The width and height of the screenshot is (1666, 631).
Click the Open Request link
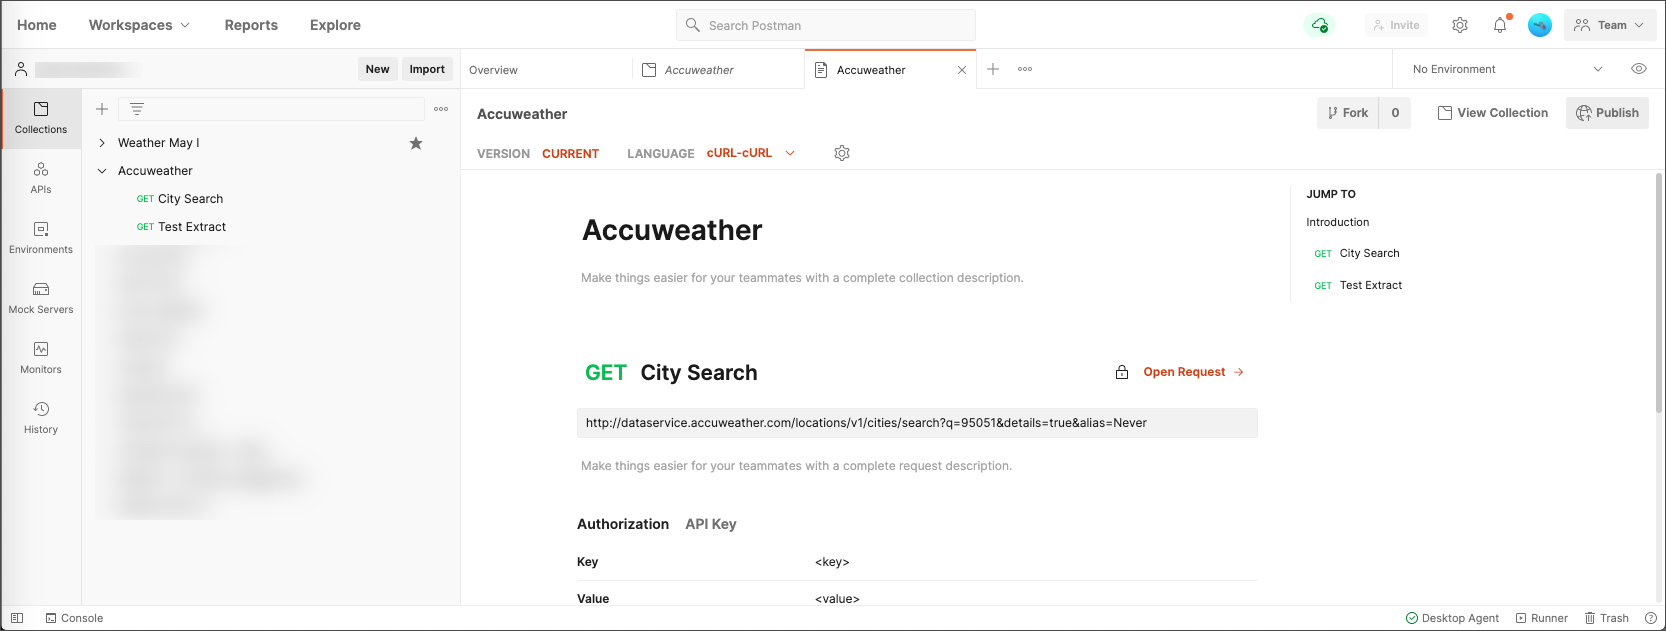point(1194,372)
